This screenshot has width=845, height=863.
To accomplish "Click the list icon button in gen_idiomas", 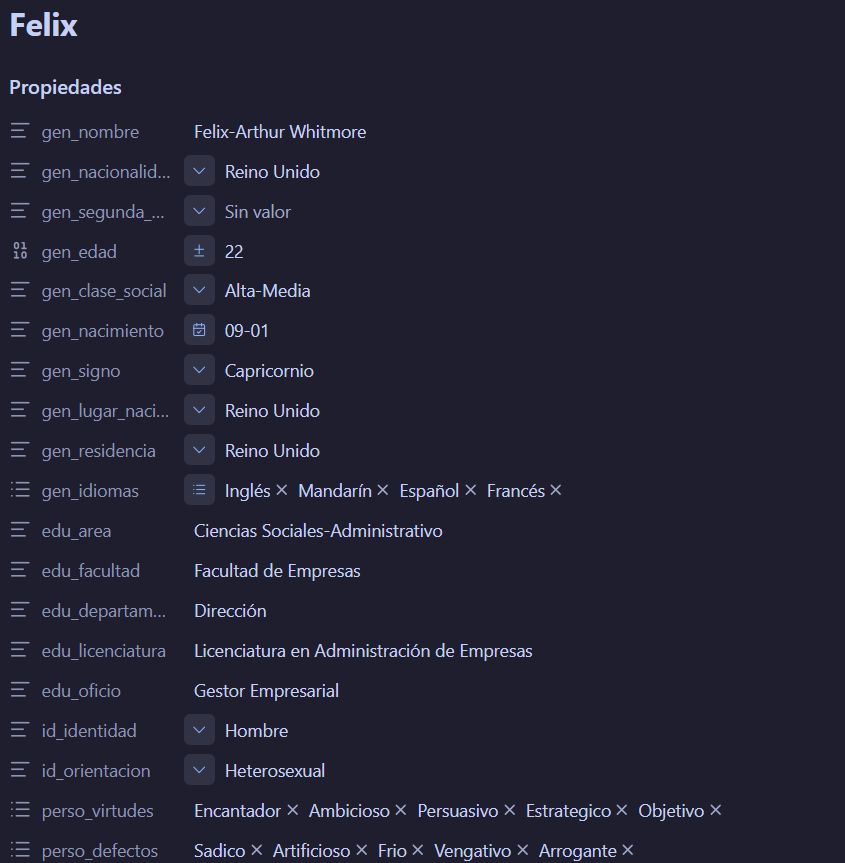I will (x=199, y=490).
